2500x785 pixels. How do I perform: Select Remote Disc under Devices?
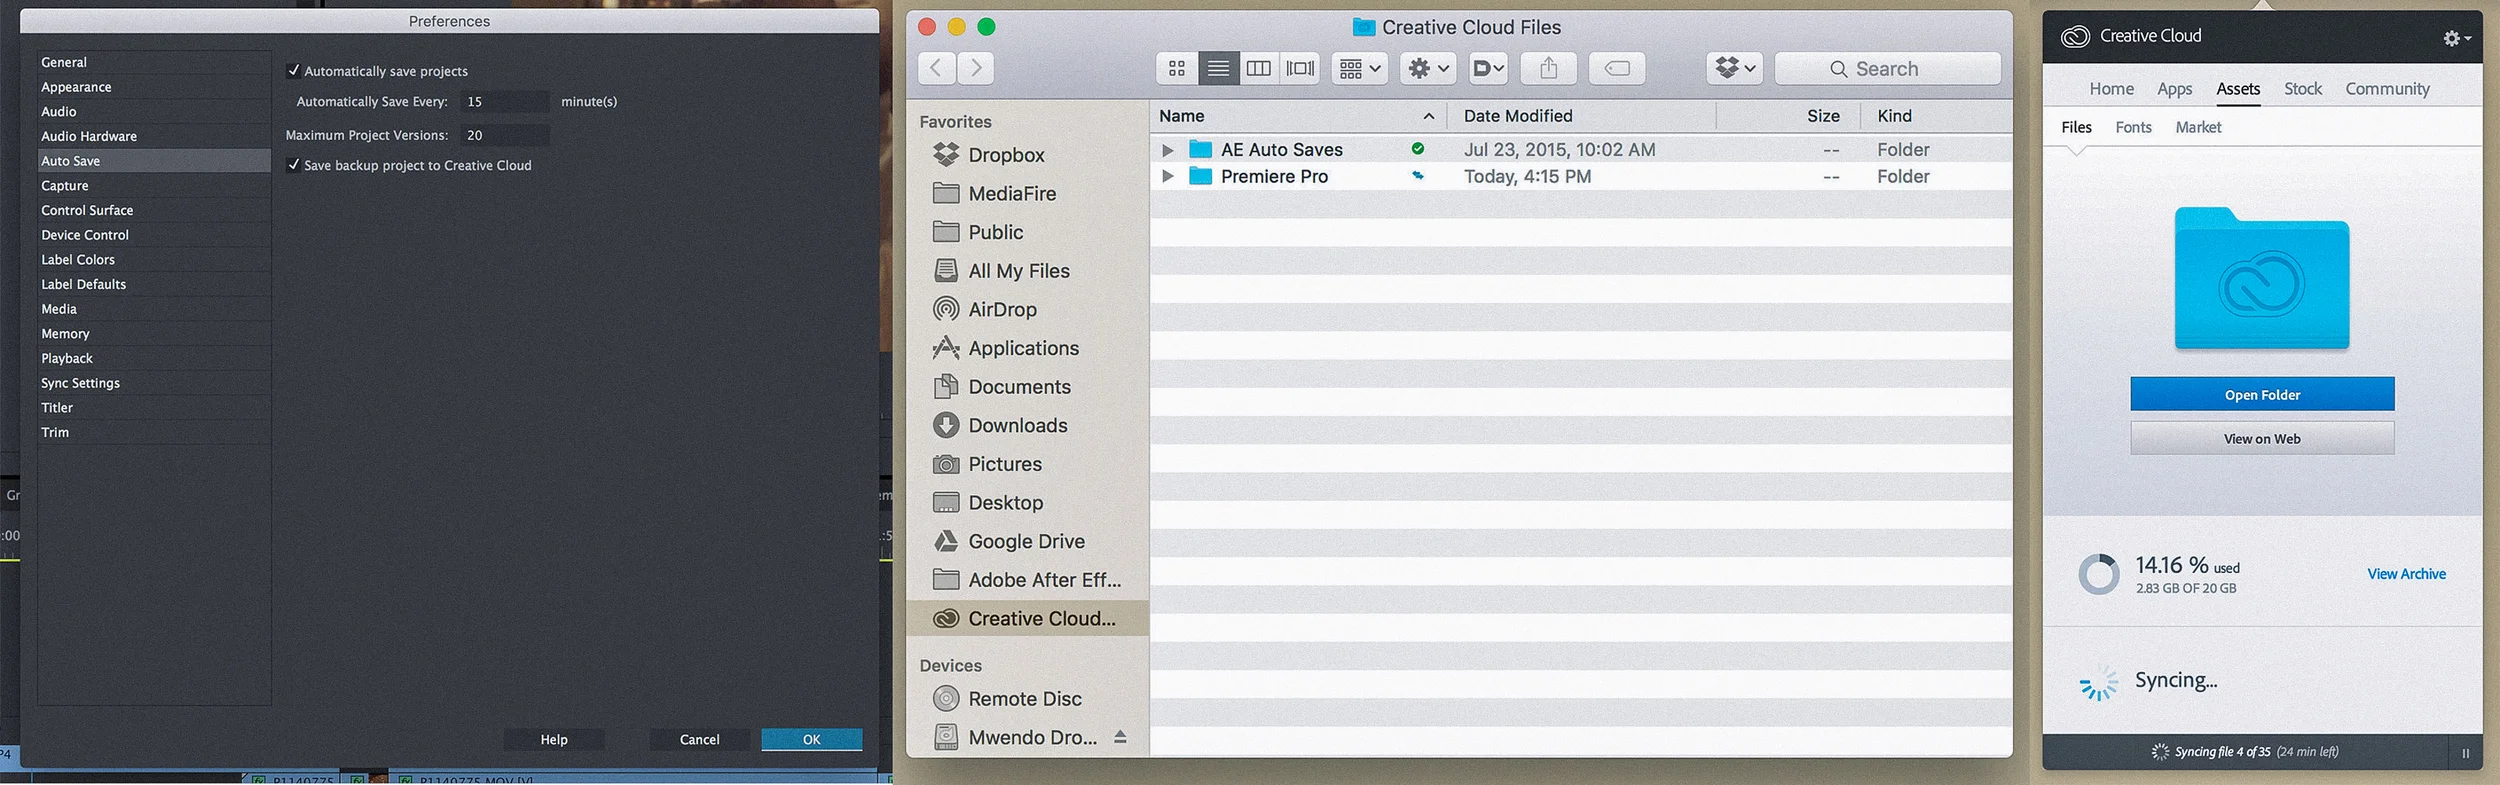pos(1027,699)
